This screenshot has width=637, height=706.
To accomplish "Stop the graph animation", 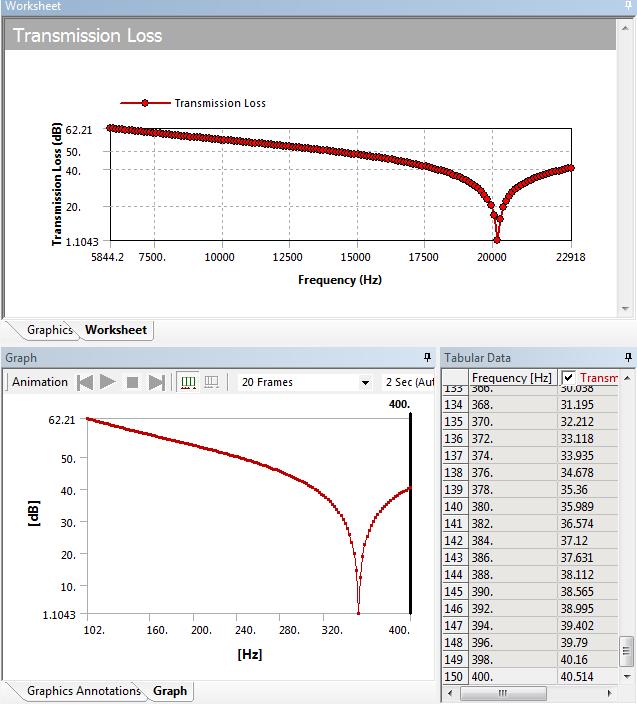I will (132, 383).
